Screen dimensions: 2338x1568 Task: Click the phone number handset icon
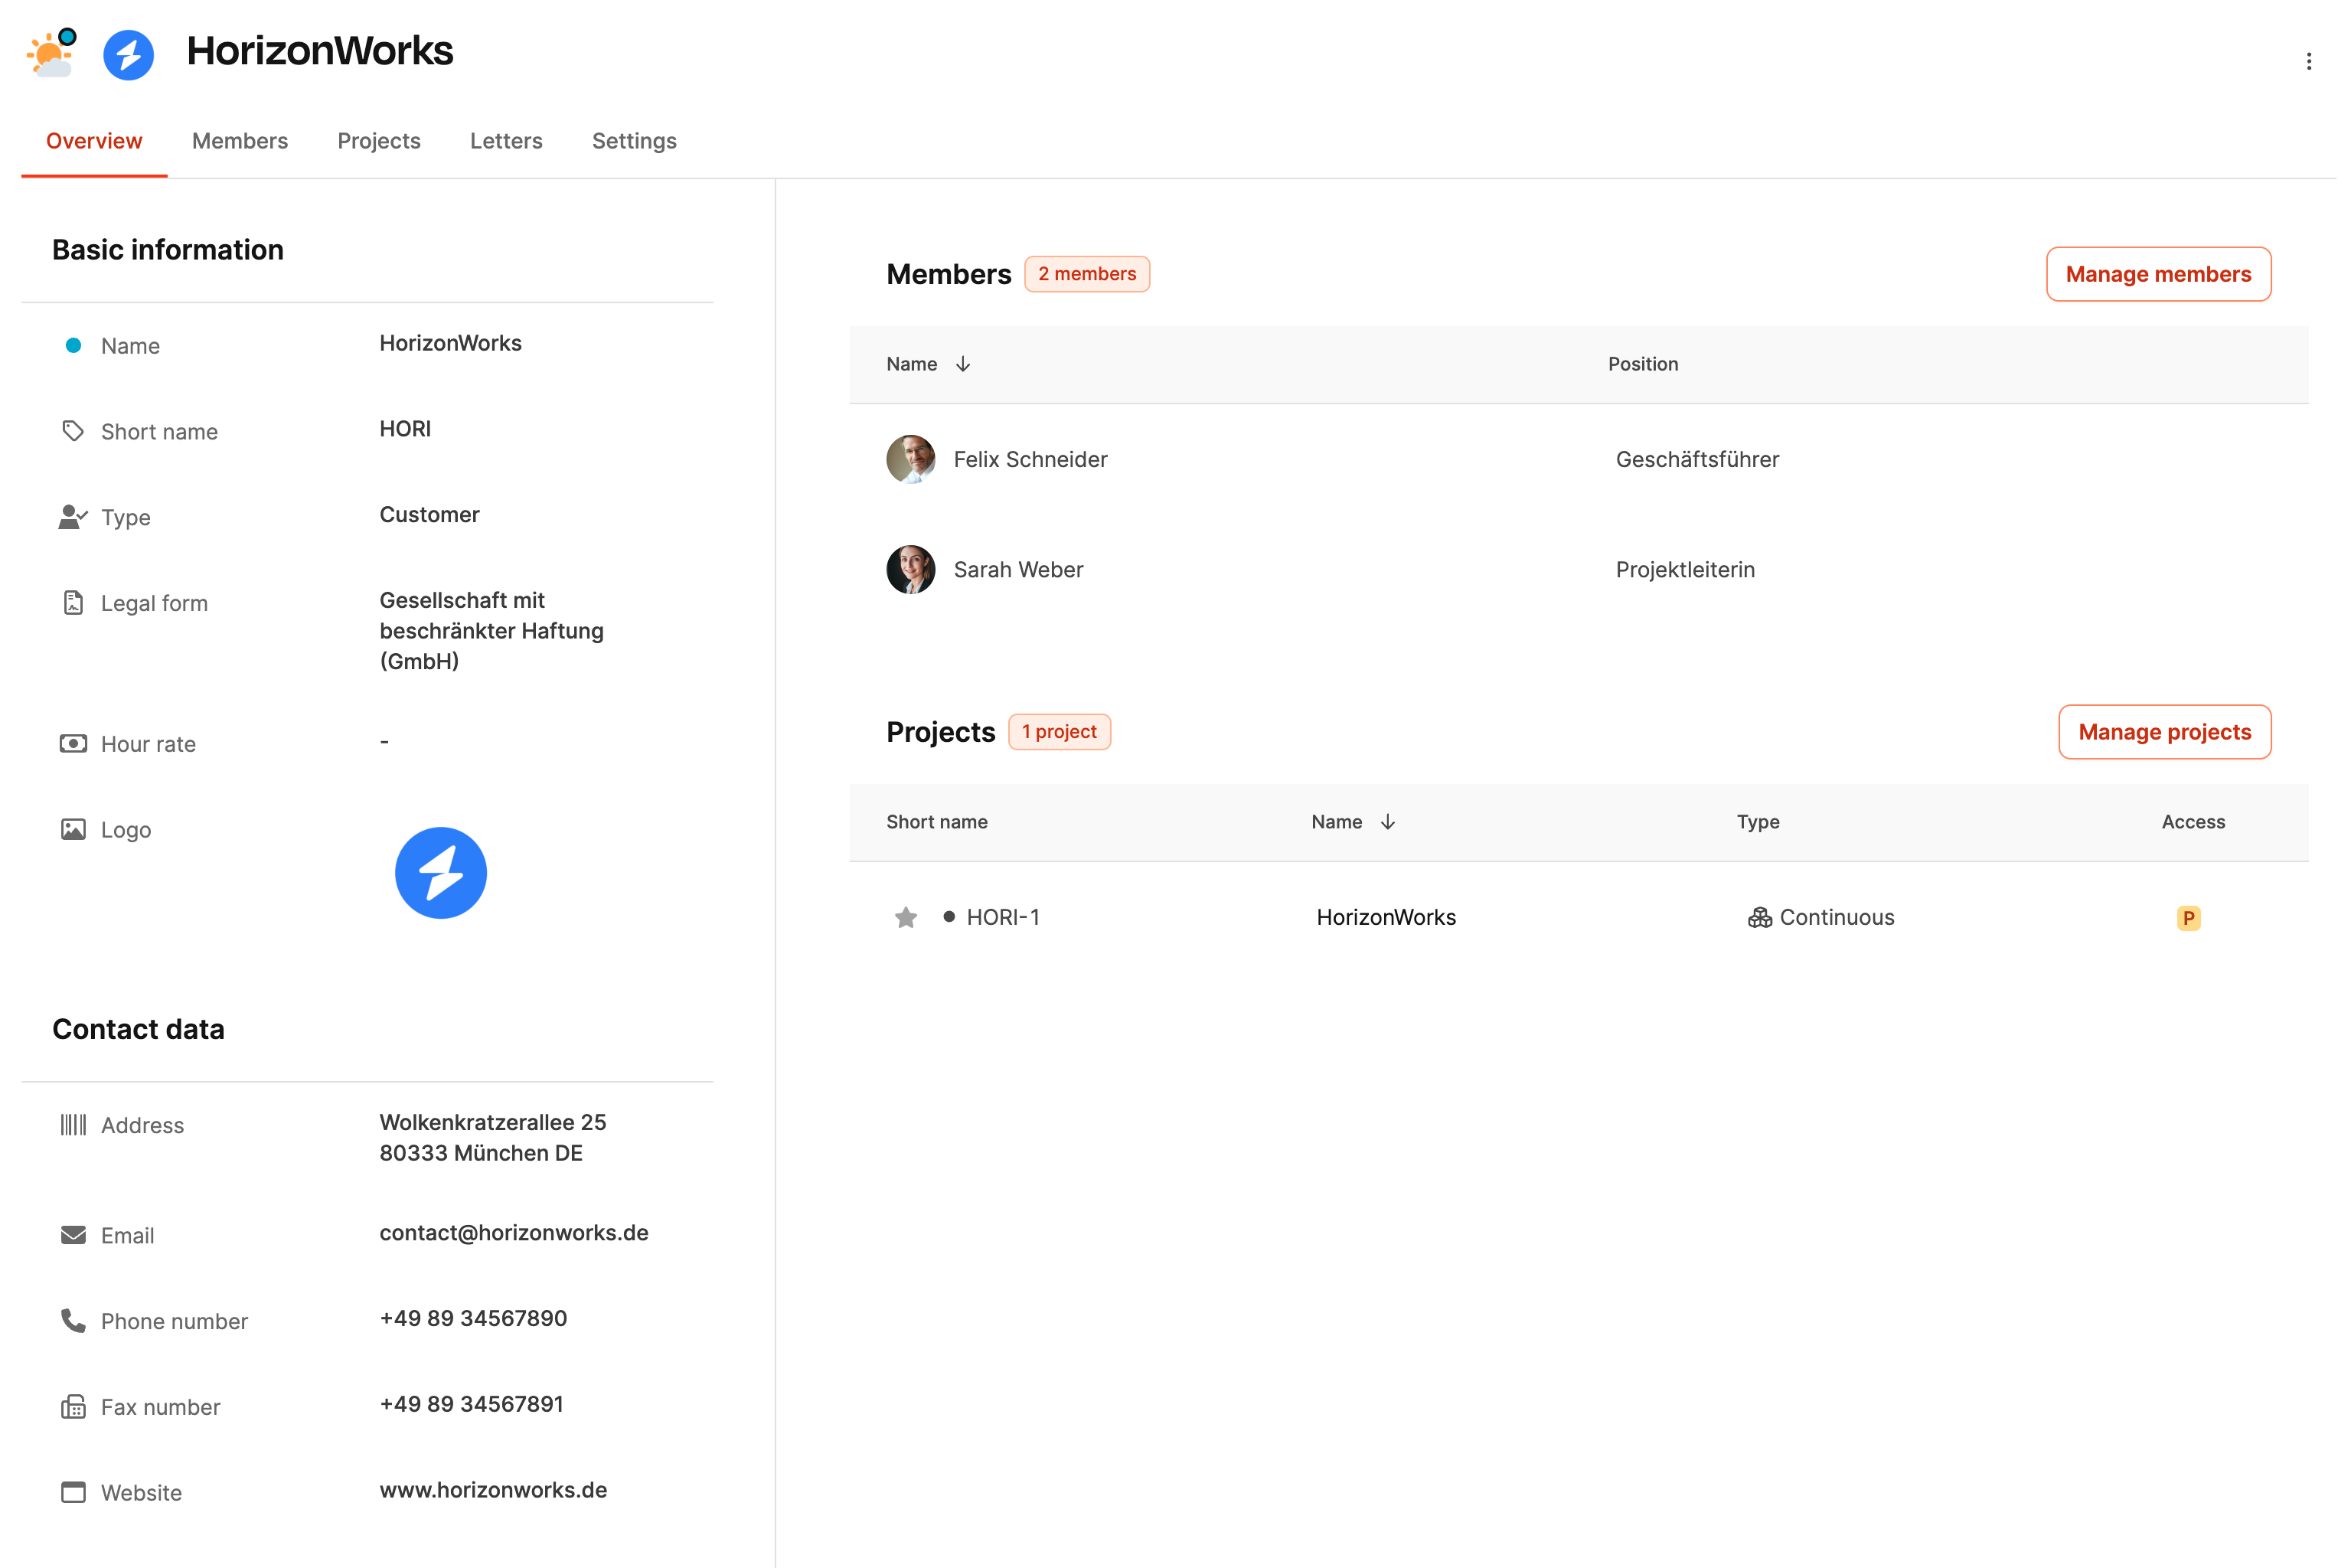(x=73, y=1320)
